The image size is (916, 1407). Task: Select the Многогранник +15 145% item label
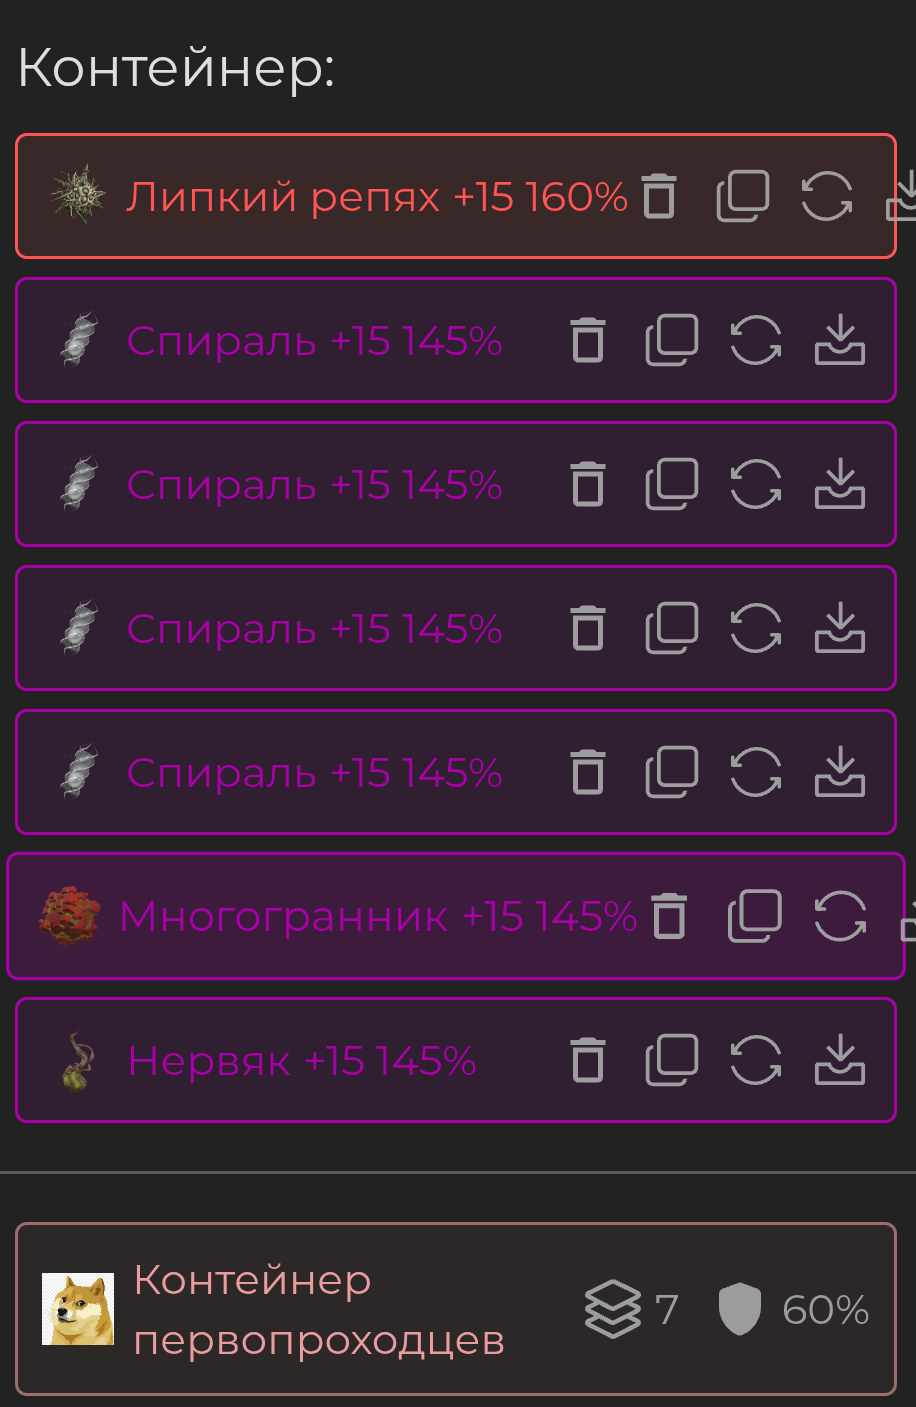(x=378, y=917)
